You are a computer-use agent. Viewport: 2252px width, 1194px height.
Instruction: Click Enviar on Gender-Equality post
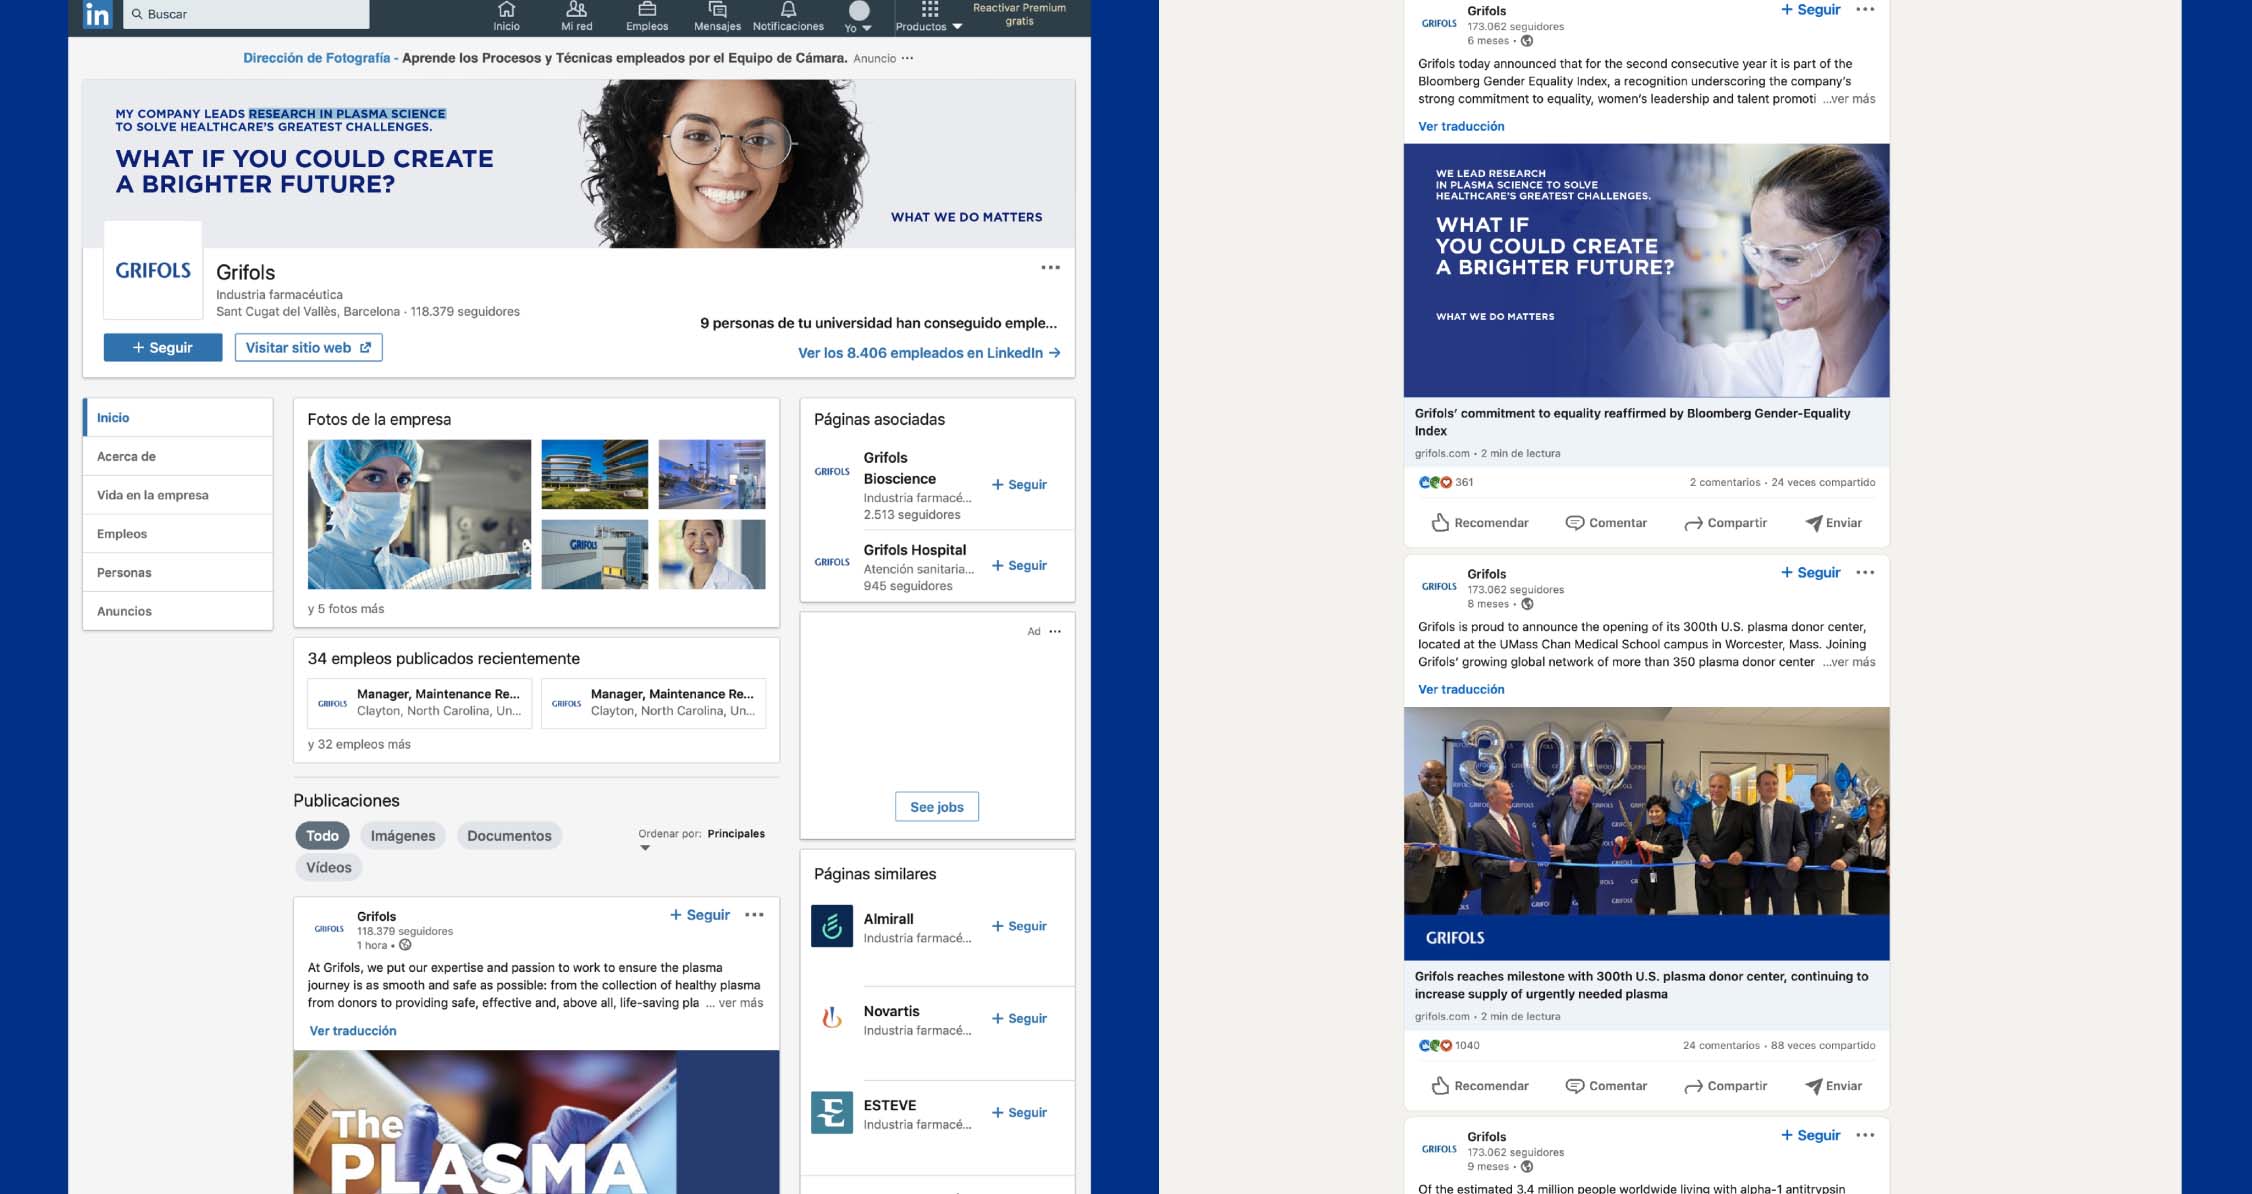(1834, 523)
